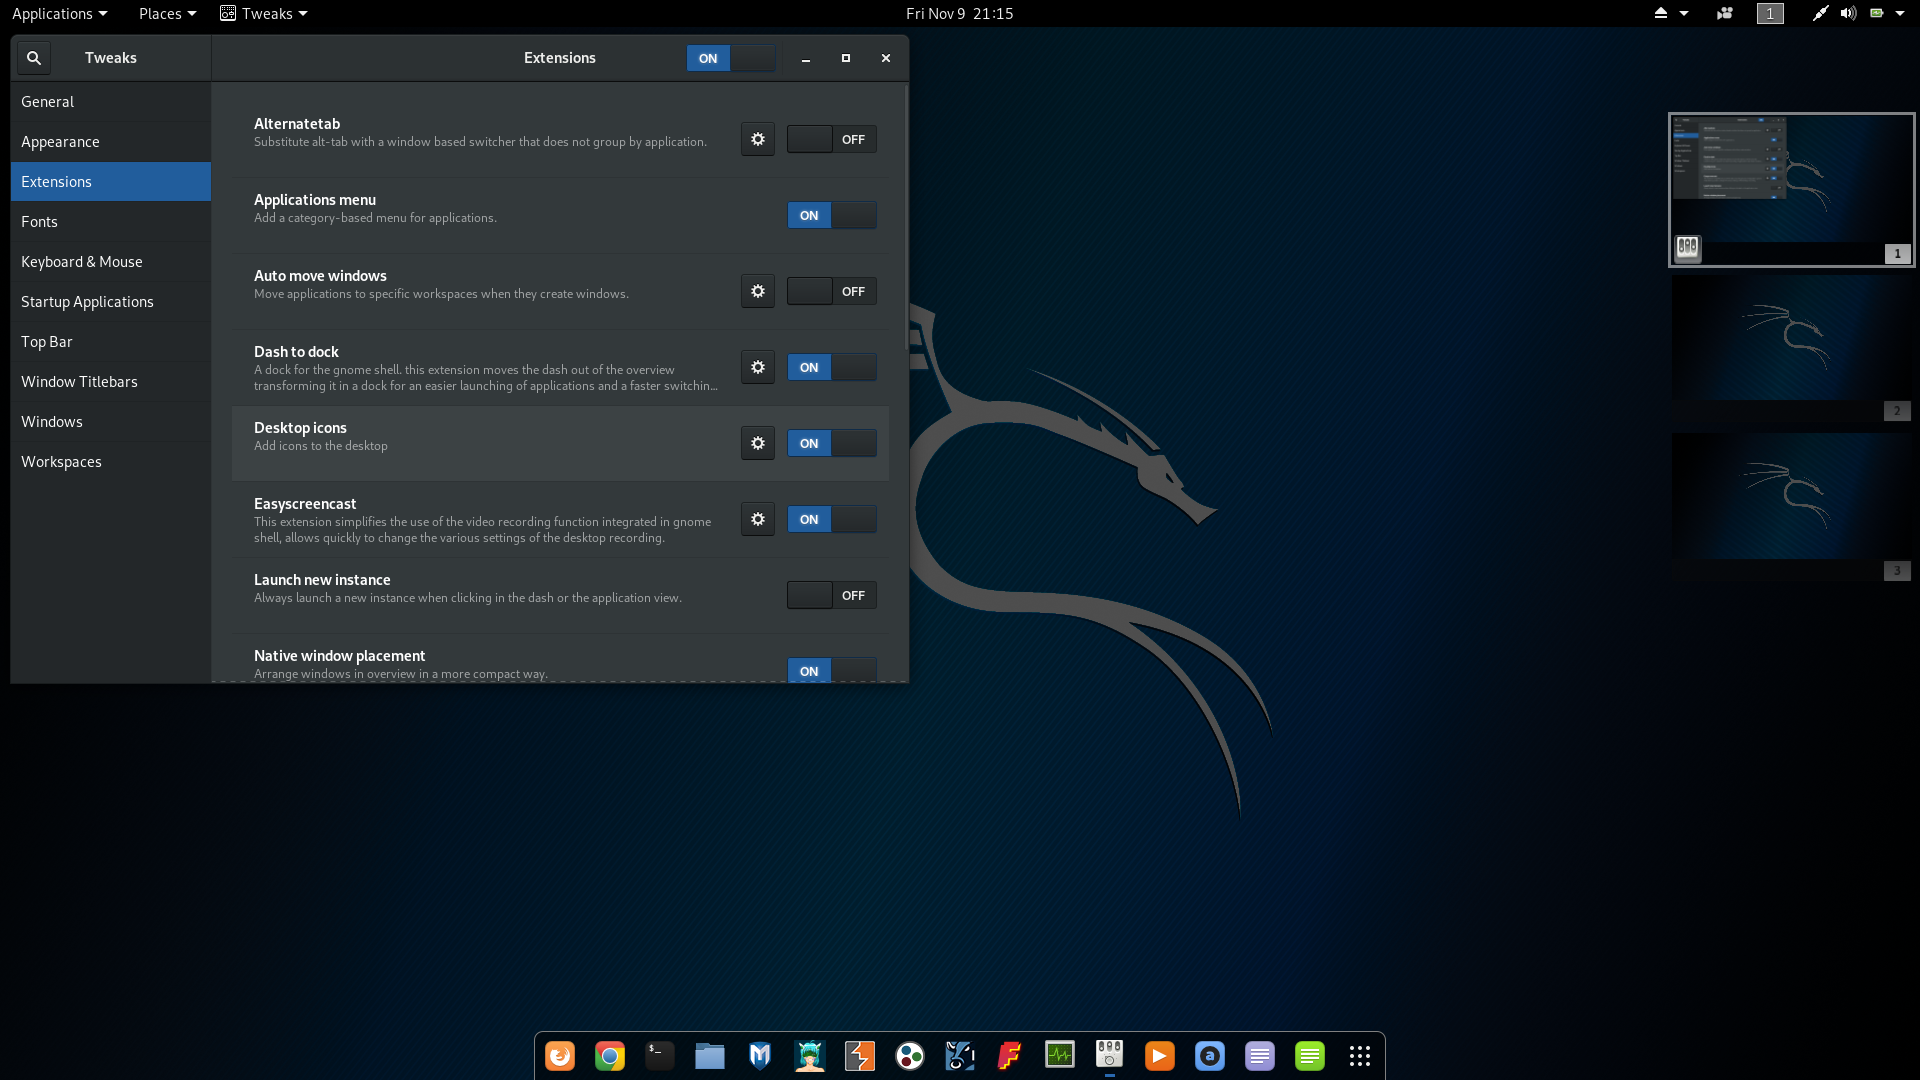The width and height of the screenshot is (1920, 1080).
Task: Select the Extensions sidebar item
Action: coord(111,182)
